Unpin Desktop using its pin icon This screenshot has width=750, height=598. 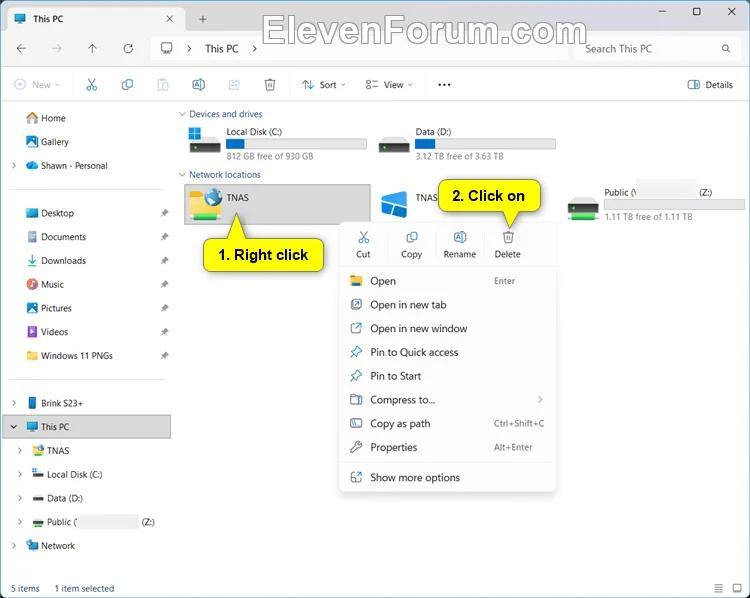[x=165, y=213]
